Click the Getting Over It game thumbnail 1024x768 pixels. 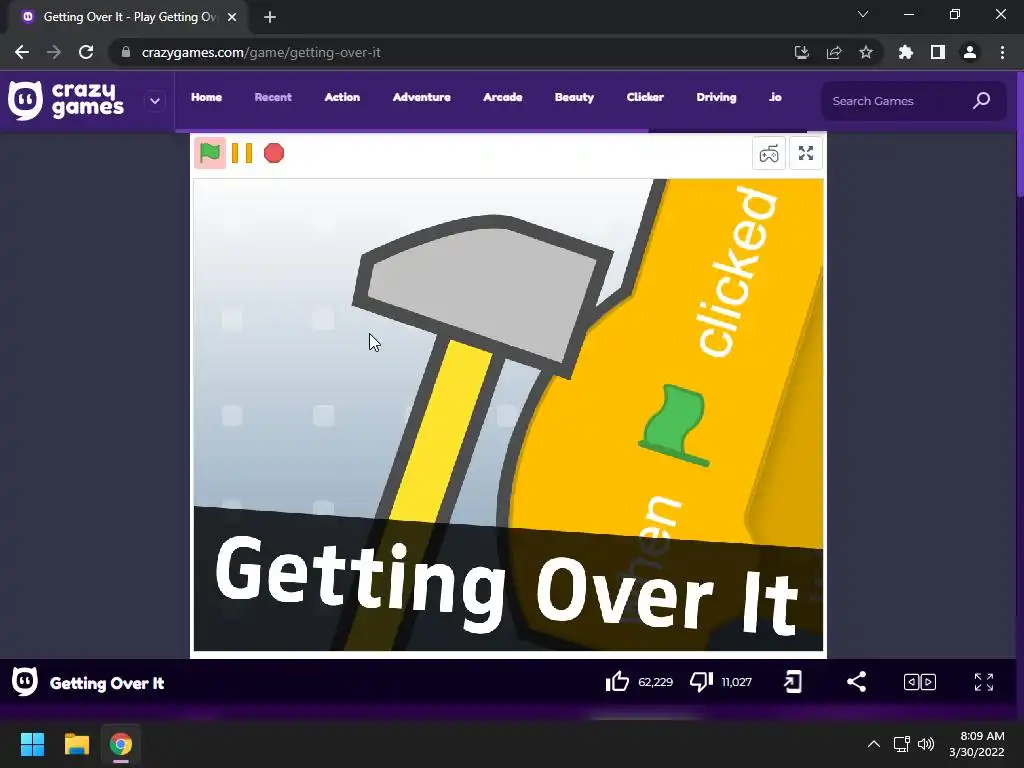tap(508, 415)
